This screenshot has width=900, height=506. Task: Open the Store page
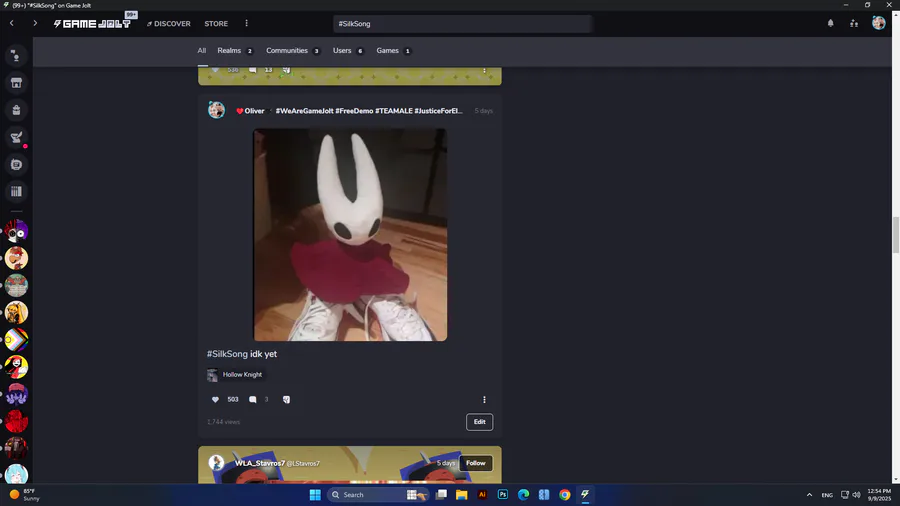(x=216, y=24)
